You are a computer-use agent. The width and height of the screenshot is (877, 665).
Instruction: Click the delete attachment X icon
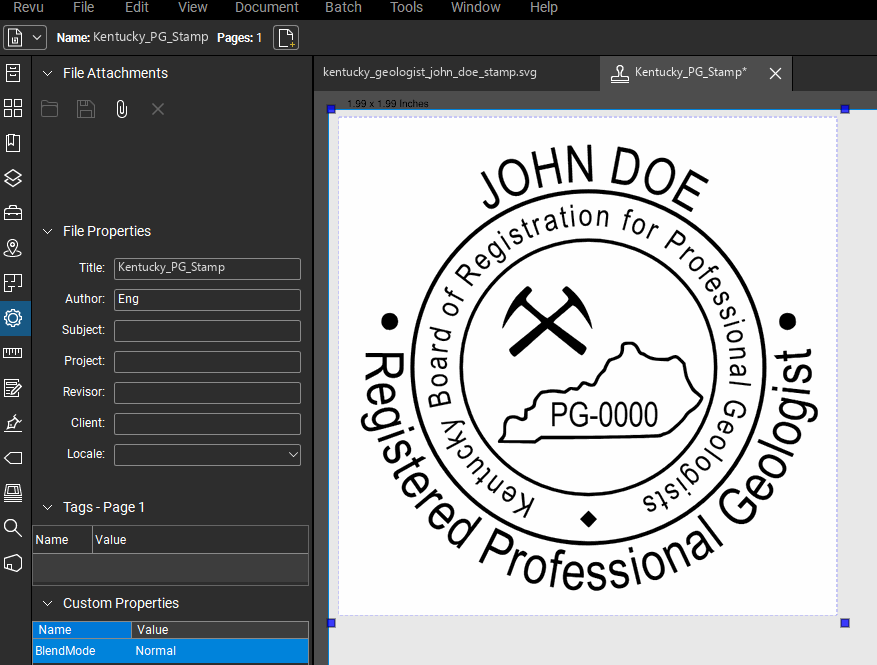point(158,109)
